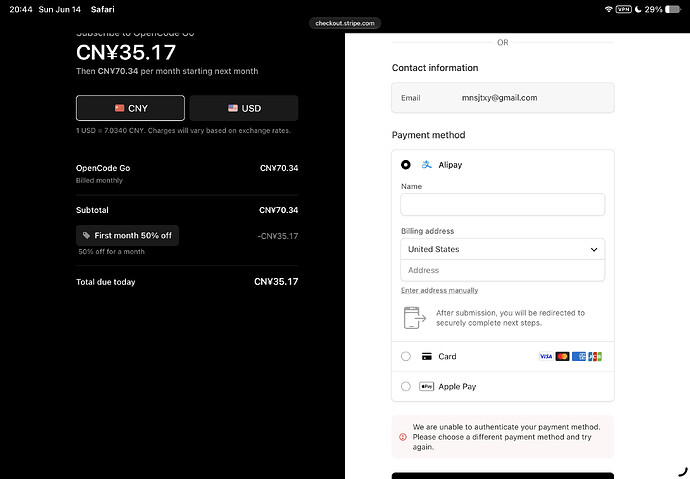Click the Name input field

coord(503,205)
